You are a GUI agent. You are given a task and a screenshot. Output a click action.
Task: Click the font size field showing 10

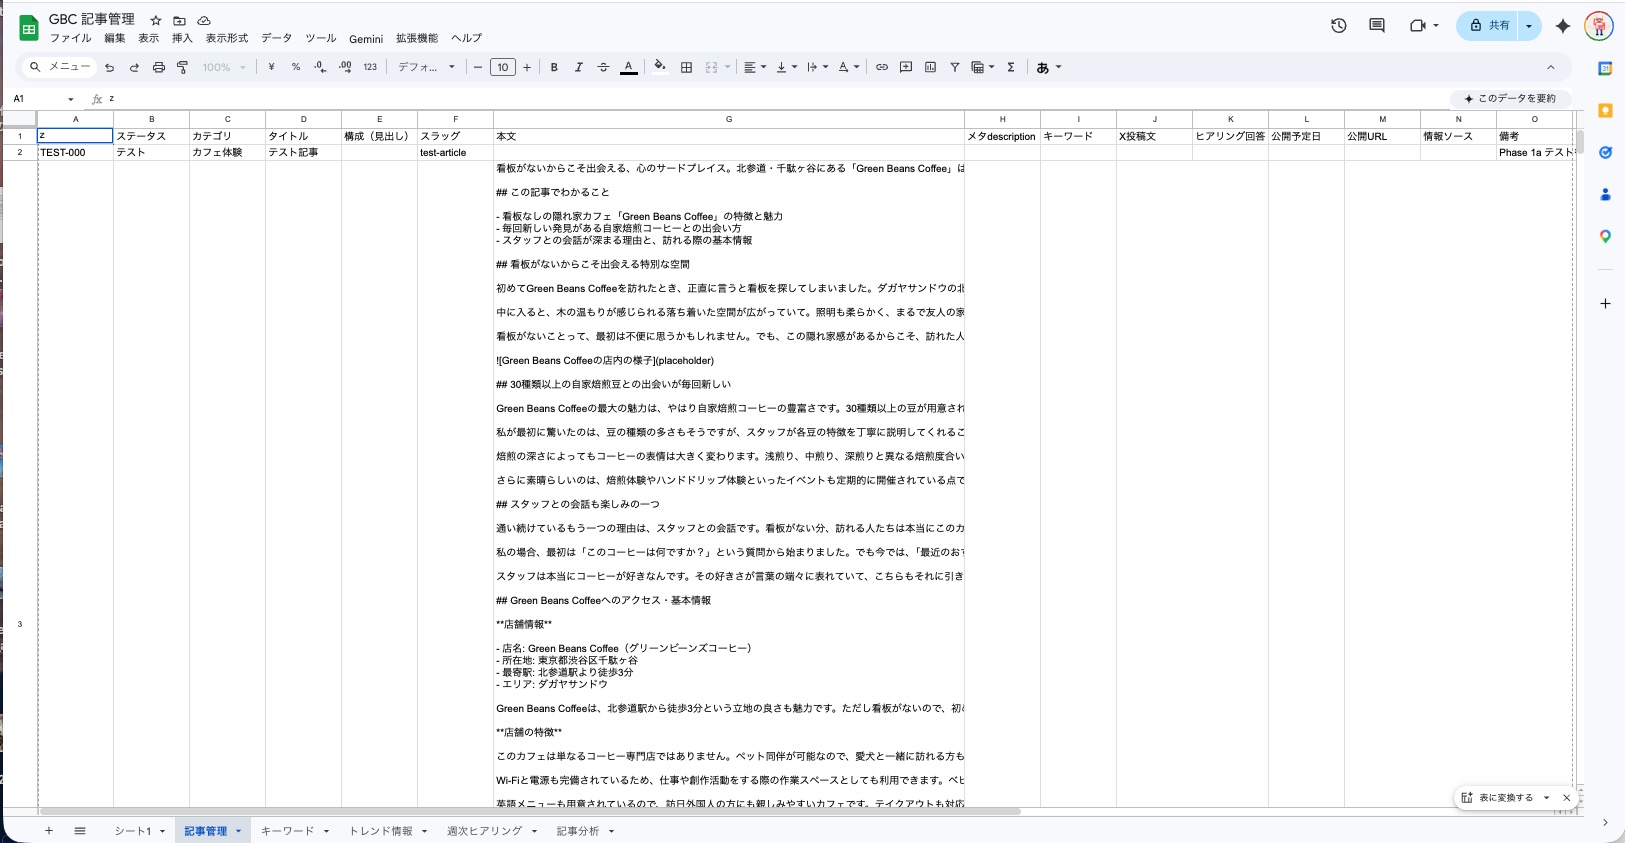tap(503, 67)
